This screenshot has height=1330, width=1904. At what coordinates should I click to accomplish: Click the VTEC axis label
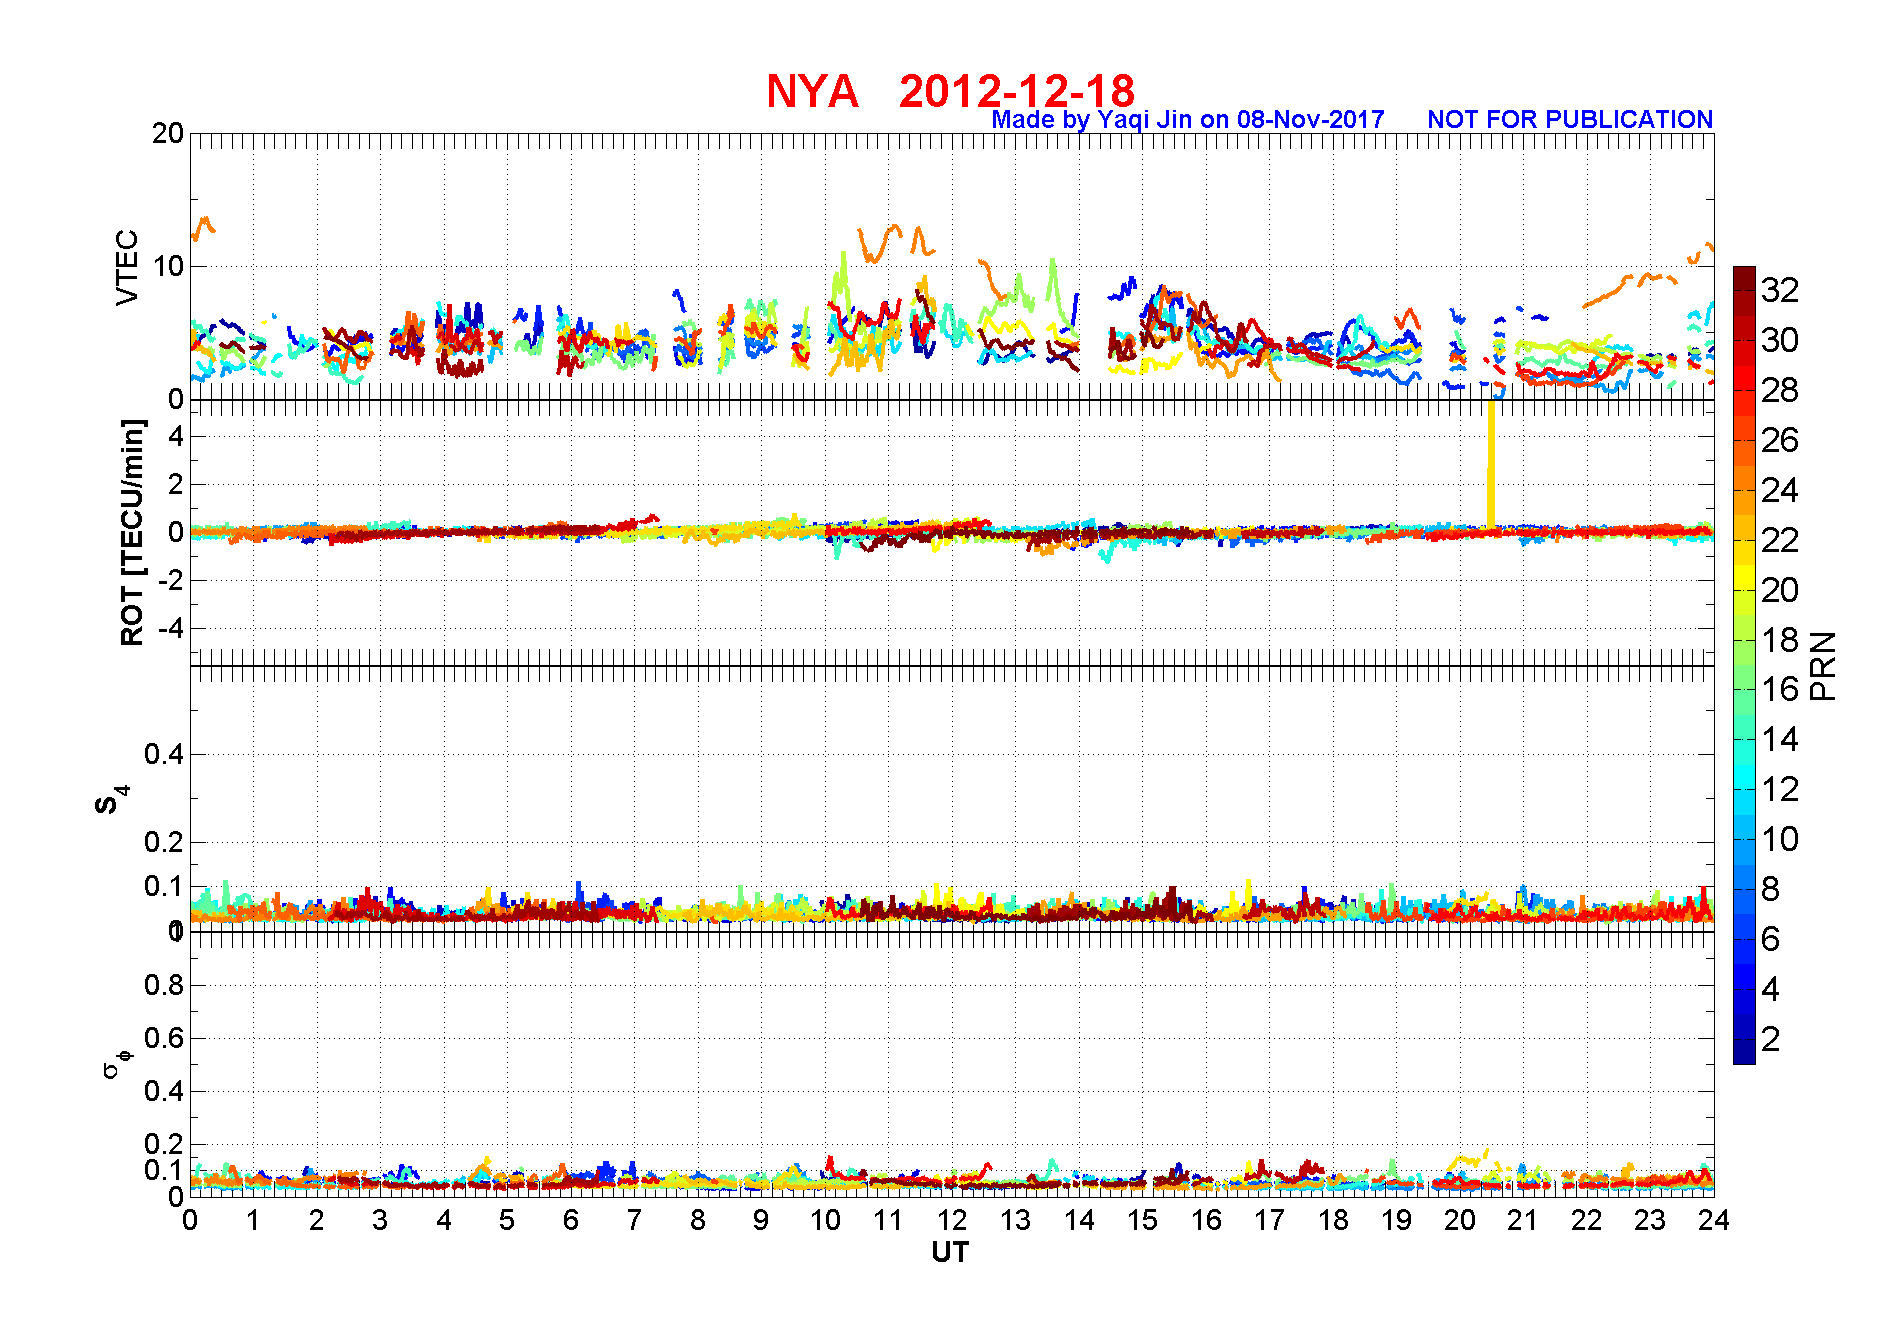coord(127,267)
